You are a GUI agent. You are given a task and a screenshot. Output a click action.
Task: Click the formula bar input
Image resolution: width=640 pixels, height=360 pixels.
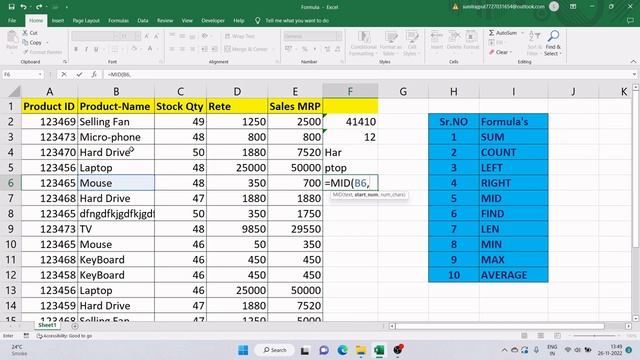[367, 74]
